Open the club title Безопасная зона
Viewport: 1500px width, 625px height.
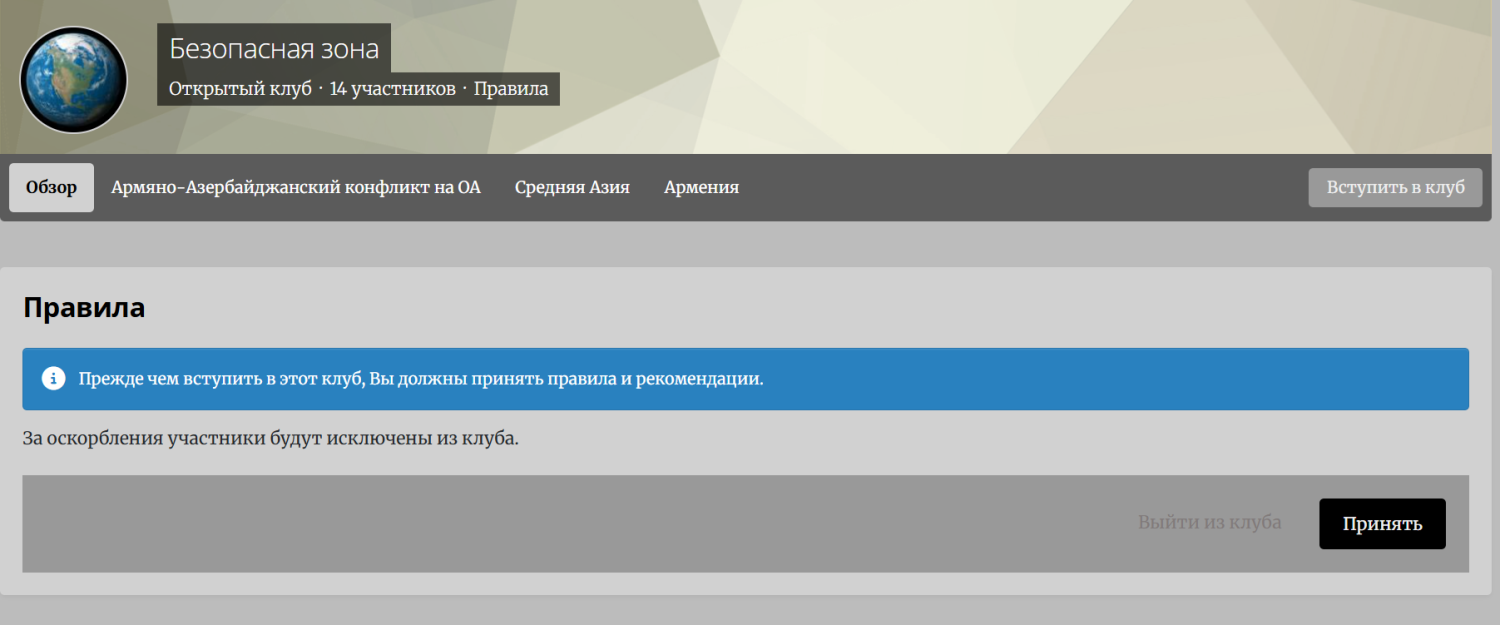273,48
